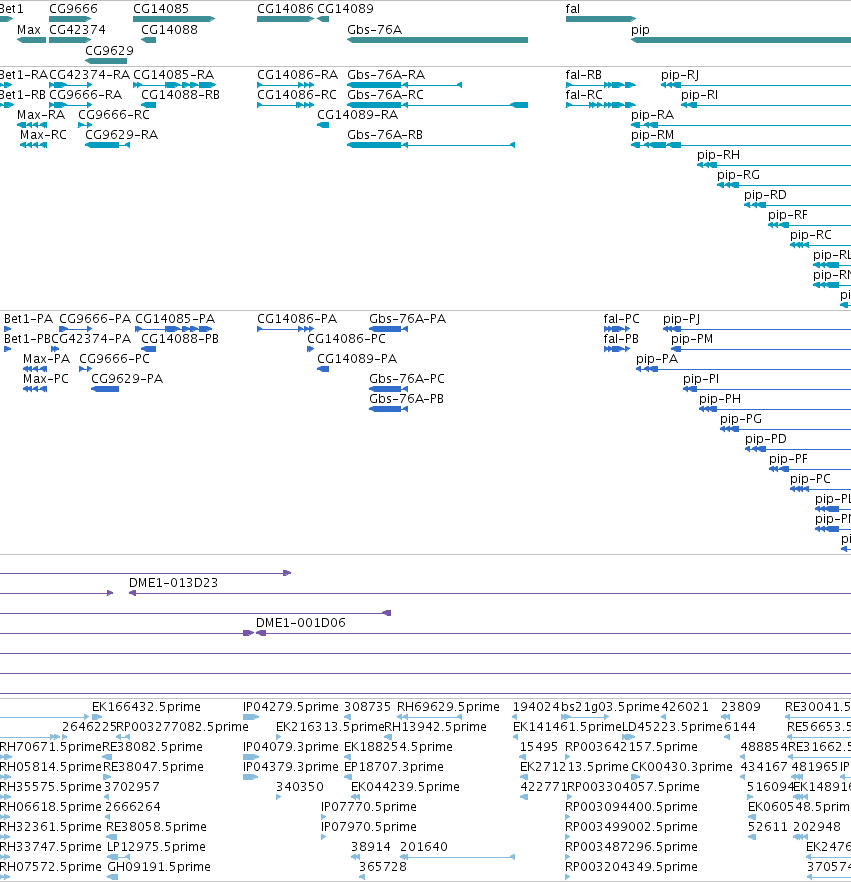Select the fal-RC transcript label

point(584,94)
